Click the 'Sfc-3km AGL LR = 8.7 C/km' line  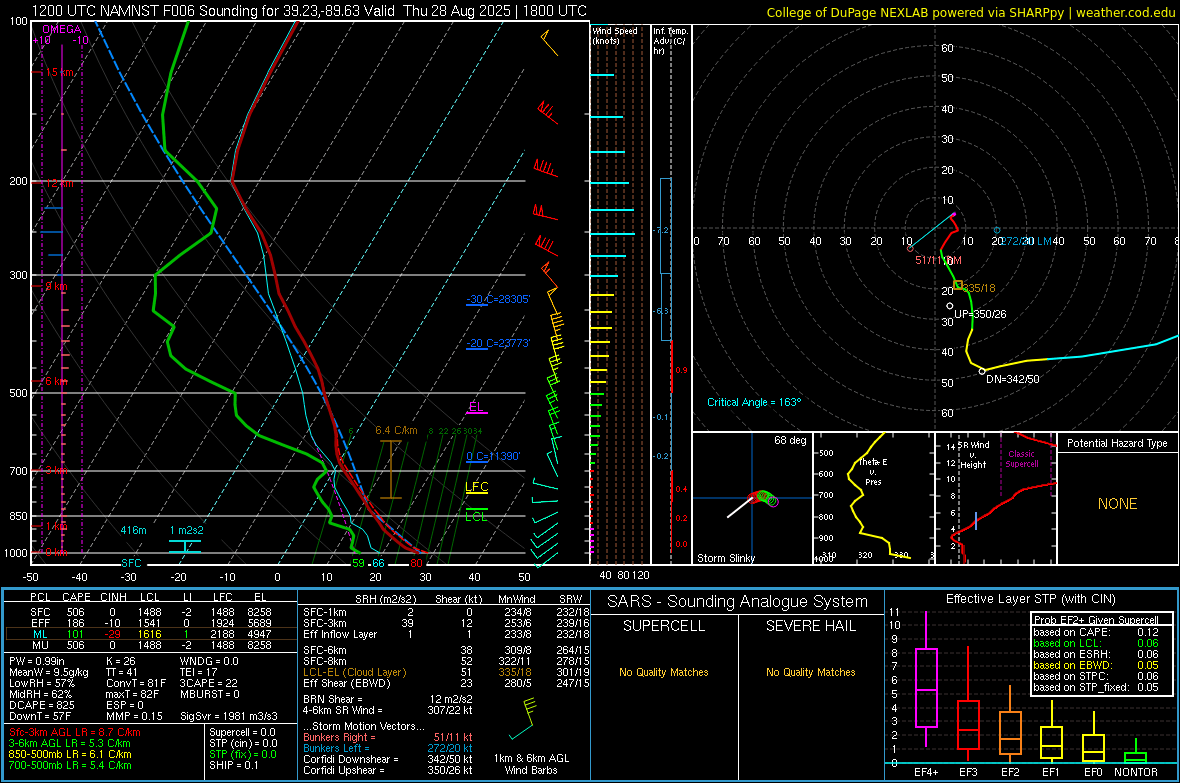point(75,732)
